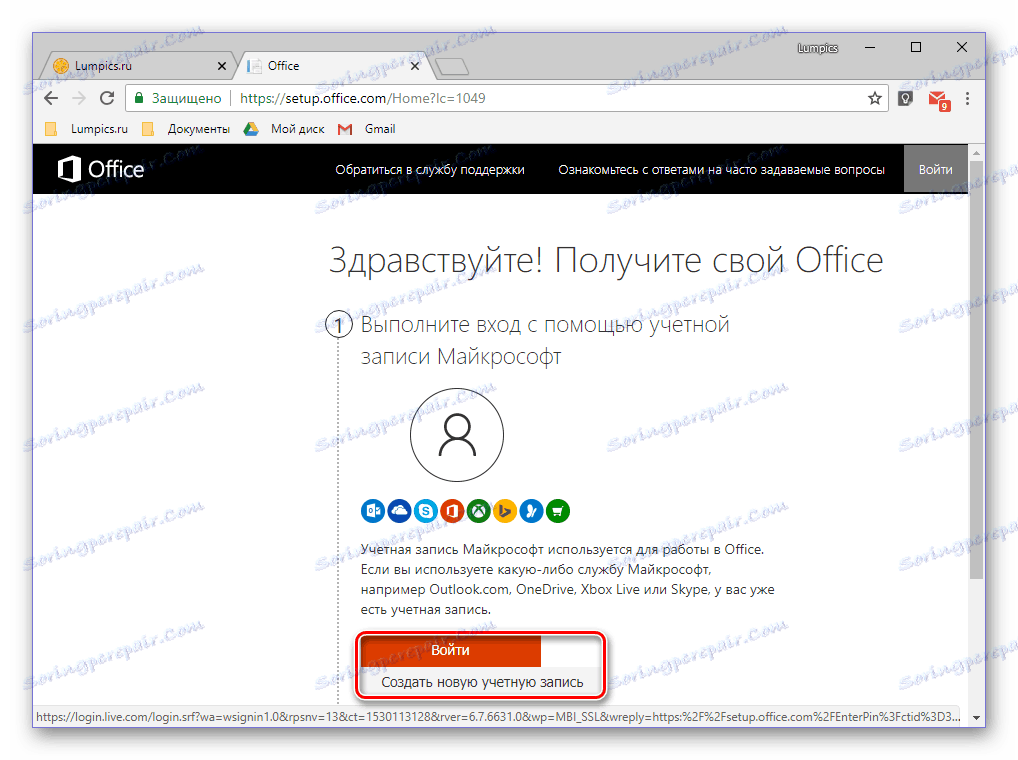Open the Gmail bookmark

(367, 129)
